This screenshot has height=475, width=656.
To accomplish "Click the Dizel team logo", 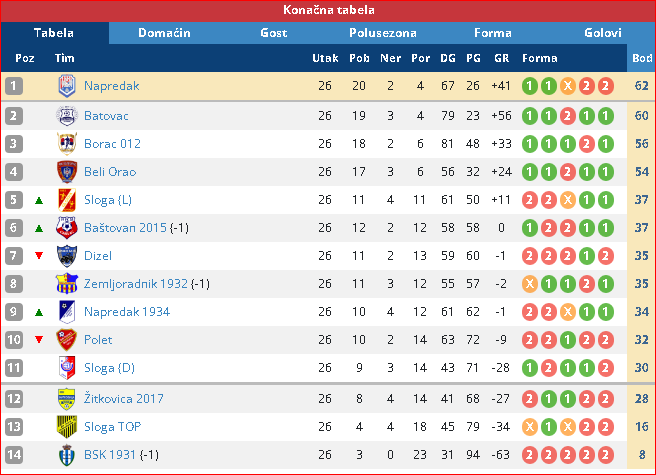I will (x=67, y=256).
